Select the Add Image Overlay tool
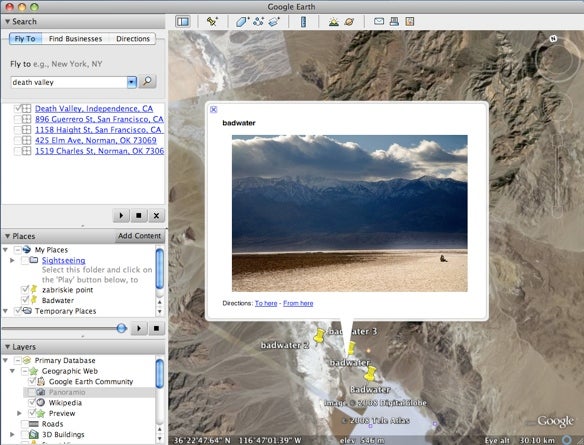Viewport: 584px width, 445px height. click(274, 22)
